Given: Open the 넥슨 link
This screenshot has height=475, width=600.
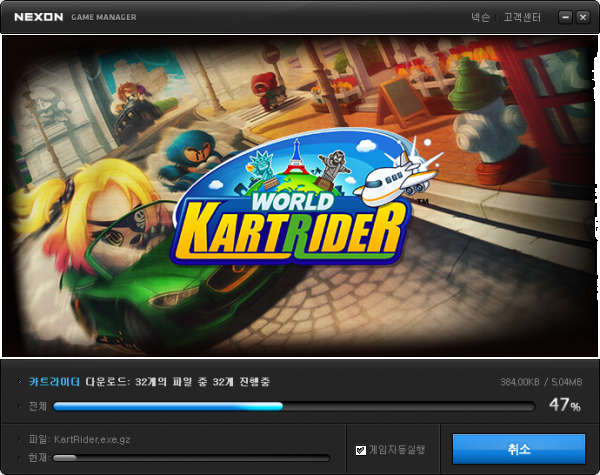Looking at the screenshot, I should coord(480,17).
